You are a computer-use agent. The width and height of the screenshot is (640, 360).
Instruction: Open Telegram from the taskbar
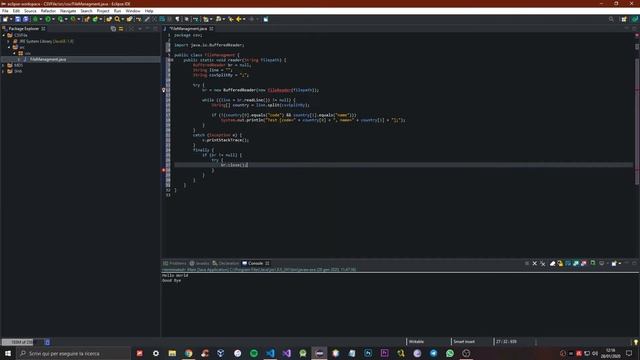pos(433,353)
